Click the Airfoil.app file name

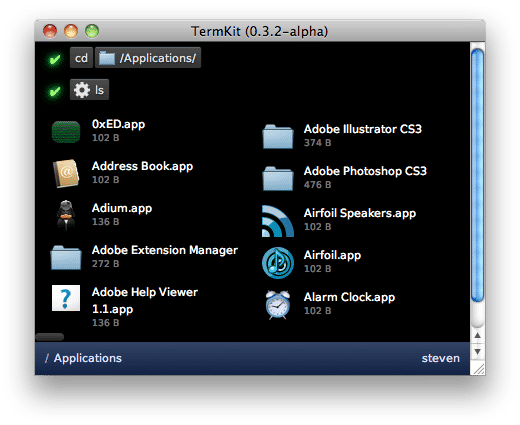coord(332,255)
